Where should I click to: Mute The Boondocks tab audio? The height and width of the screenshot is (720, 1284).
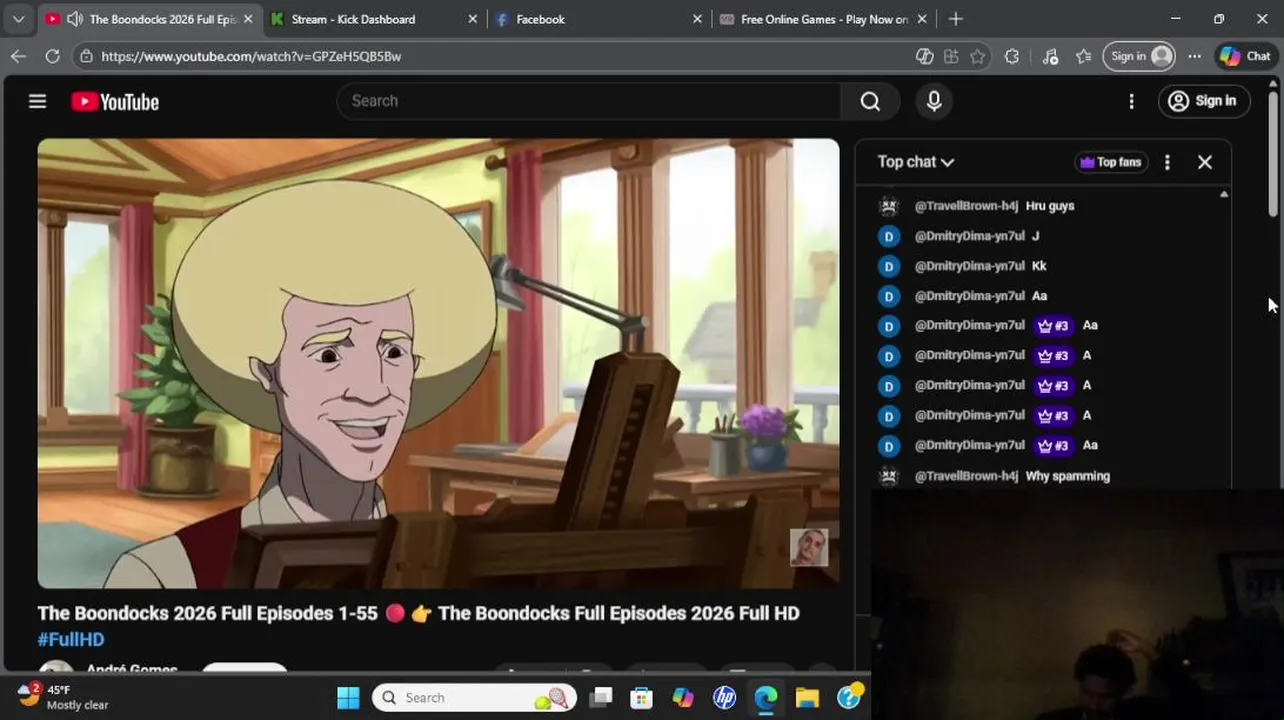pyautogui.click(x=74, y=19)
